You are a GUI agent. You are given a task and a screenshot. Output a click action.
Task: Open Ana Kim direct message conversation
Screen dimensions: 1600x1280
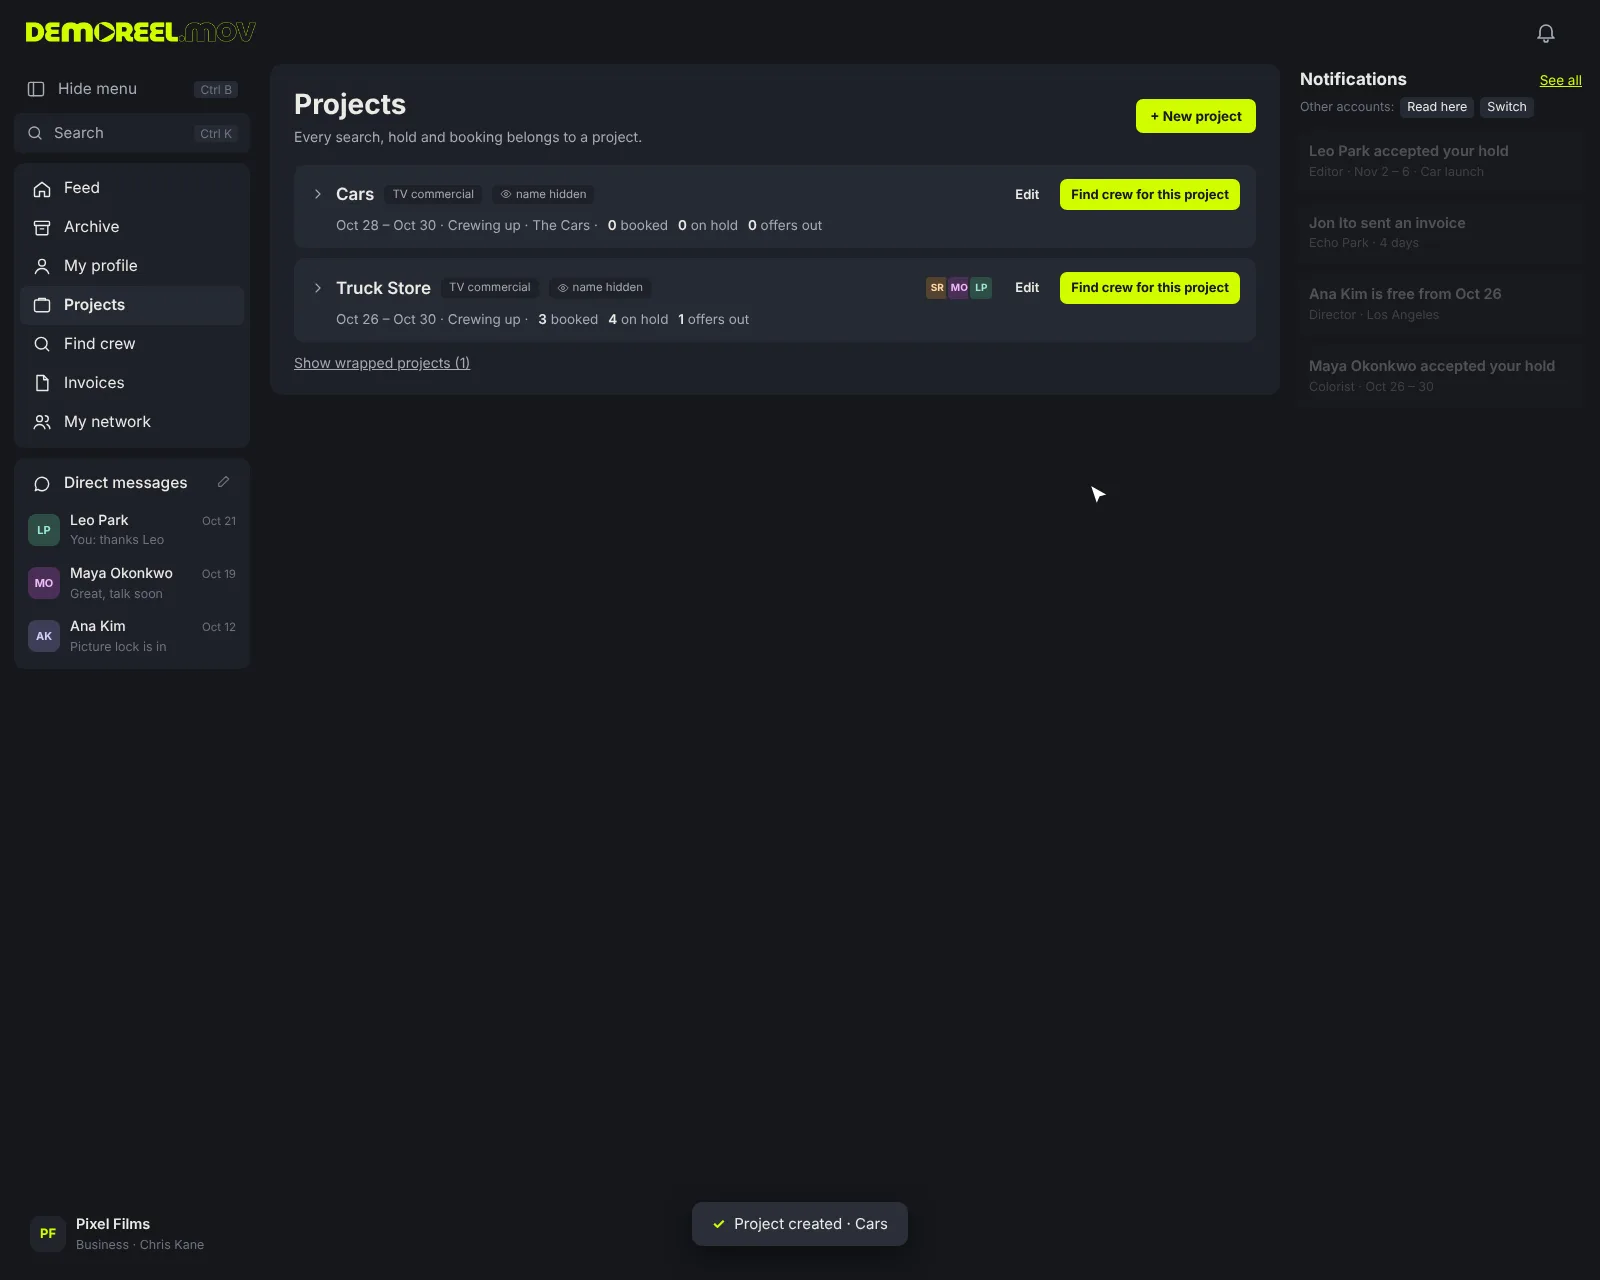point(132,636)
